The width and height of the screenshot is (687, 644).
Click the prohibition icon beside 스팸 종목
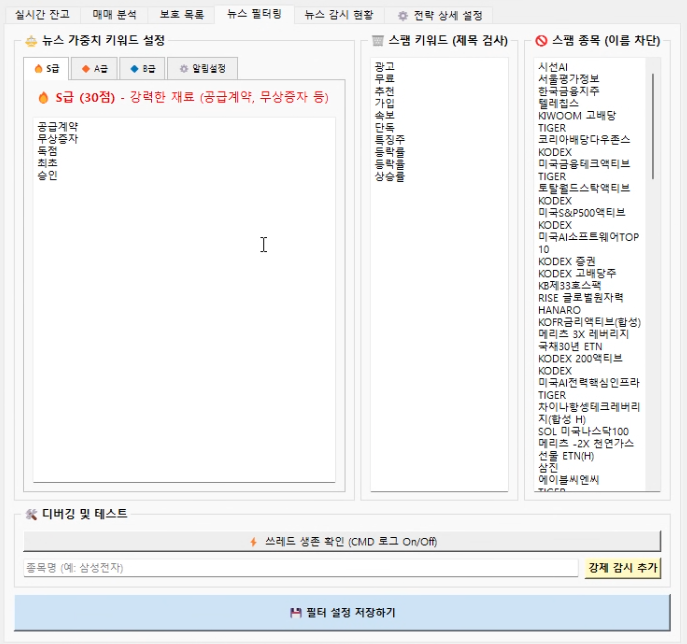(541, 41)
